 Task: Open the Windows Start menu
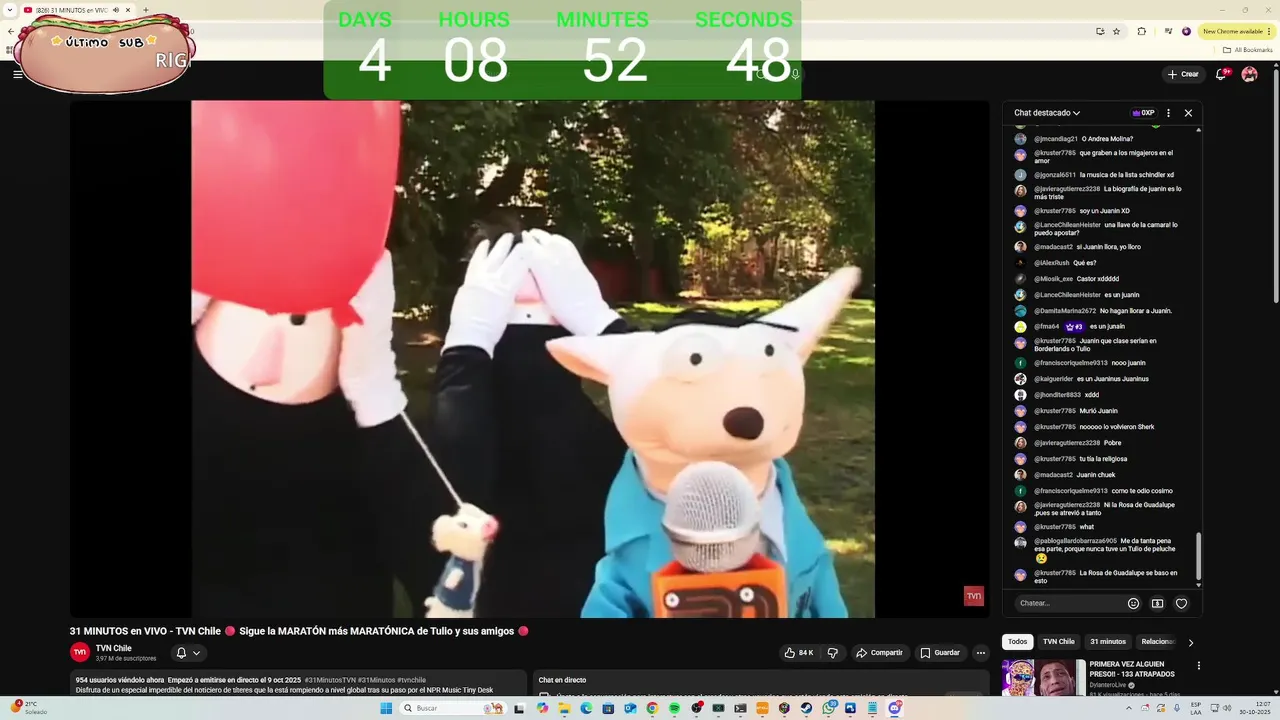pos(386,708)
